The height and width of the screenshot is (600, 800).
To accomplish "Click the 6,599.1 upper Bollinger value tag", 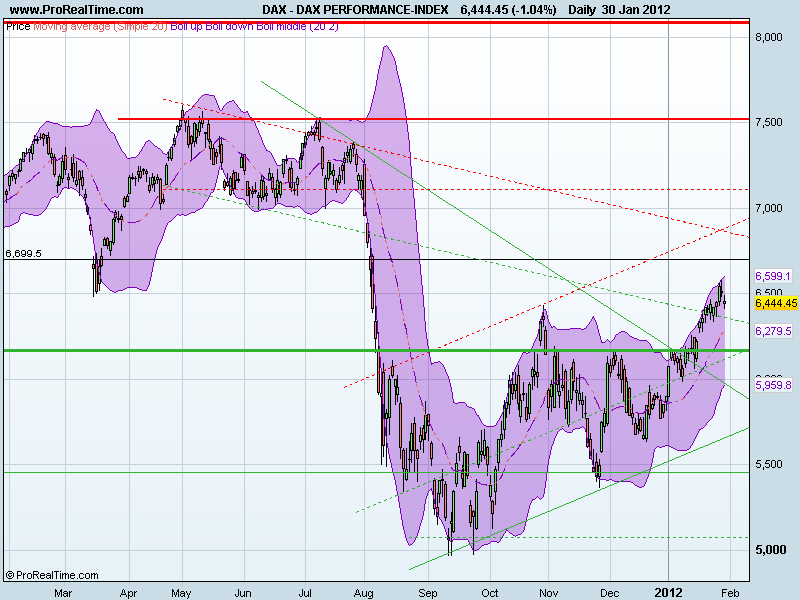I will [x=773, y=276].
